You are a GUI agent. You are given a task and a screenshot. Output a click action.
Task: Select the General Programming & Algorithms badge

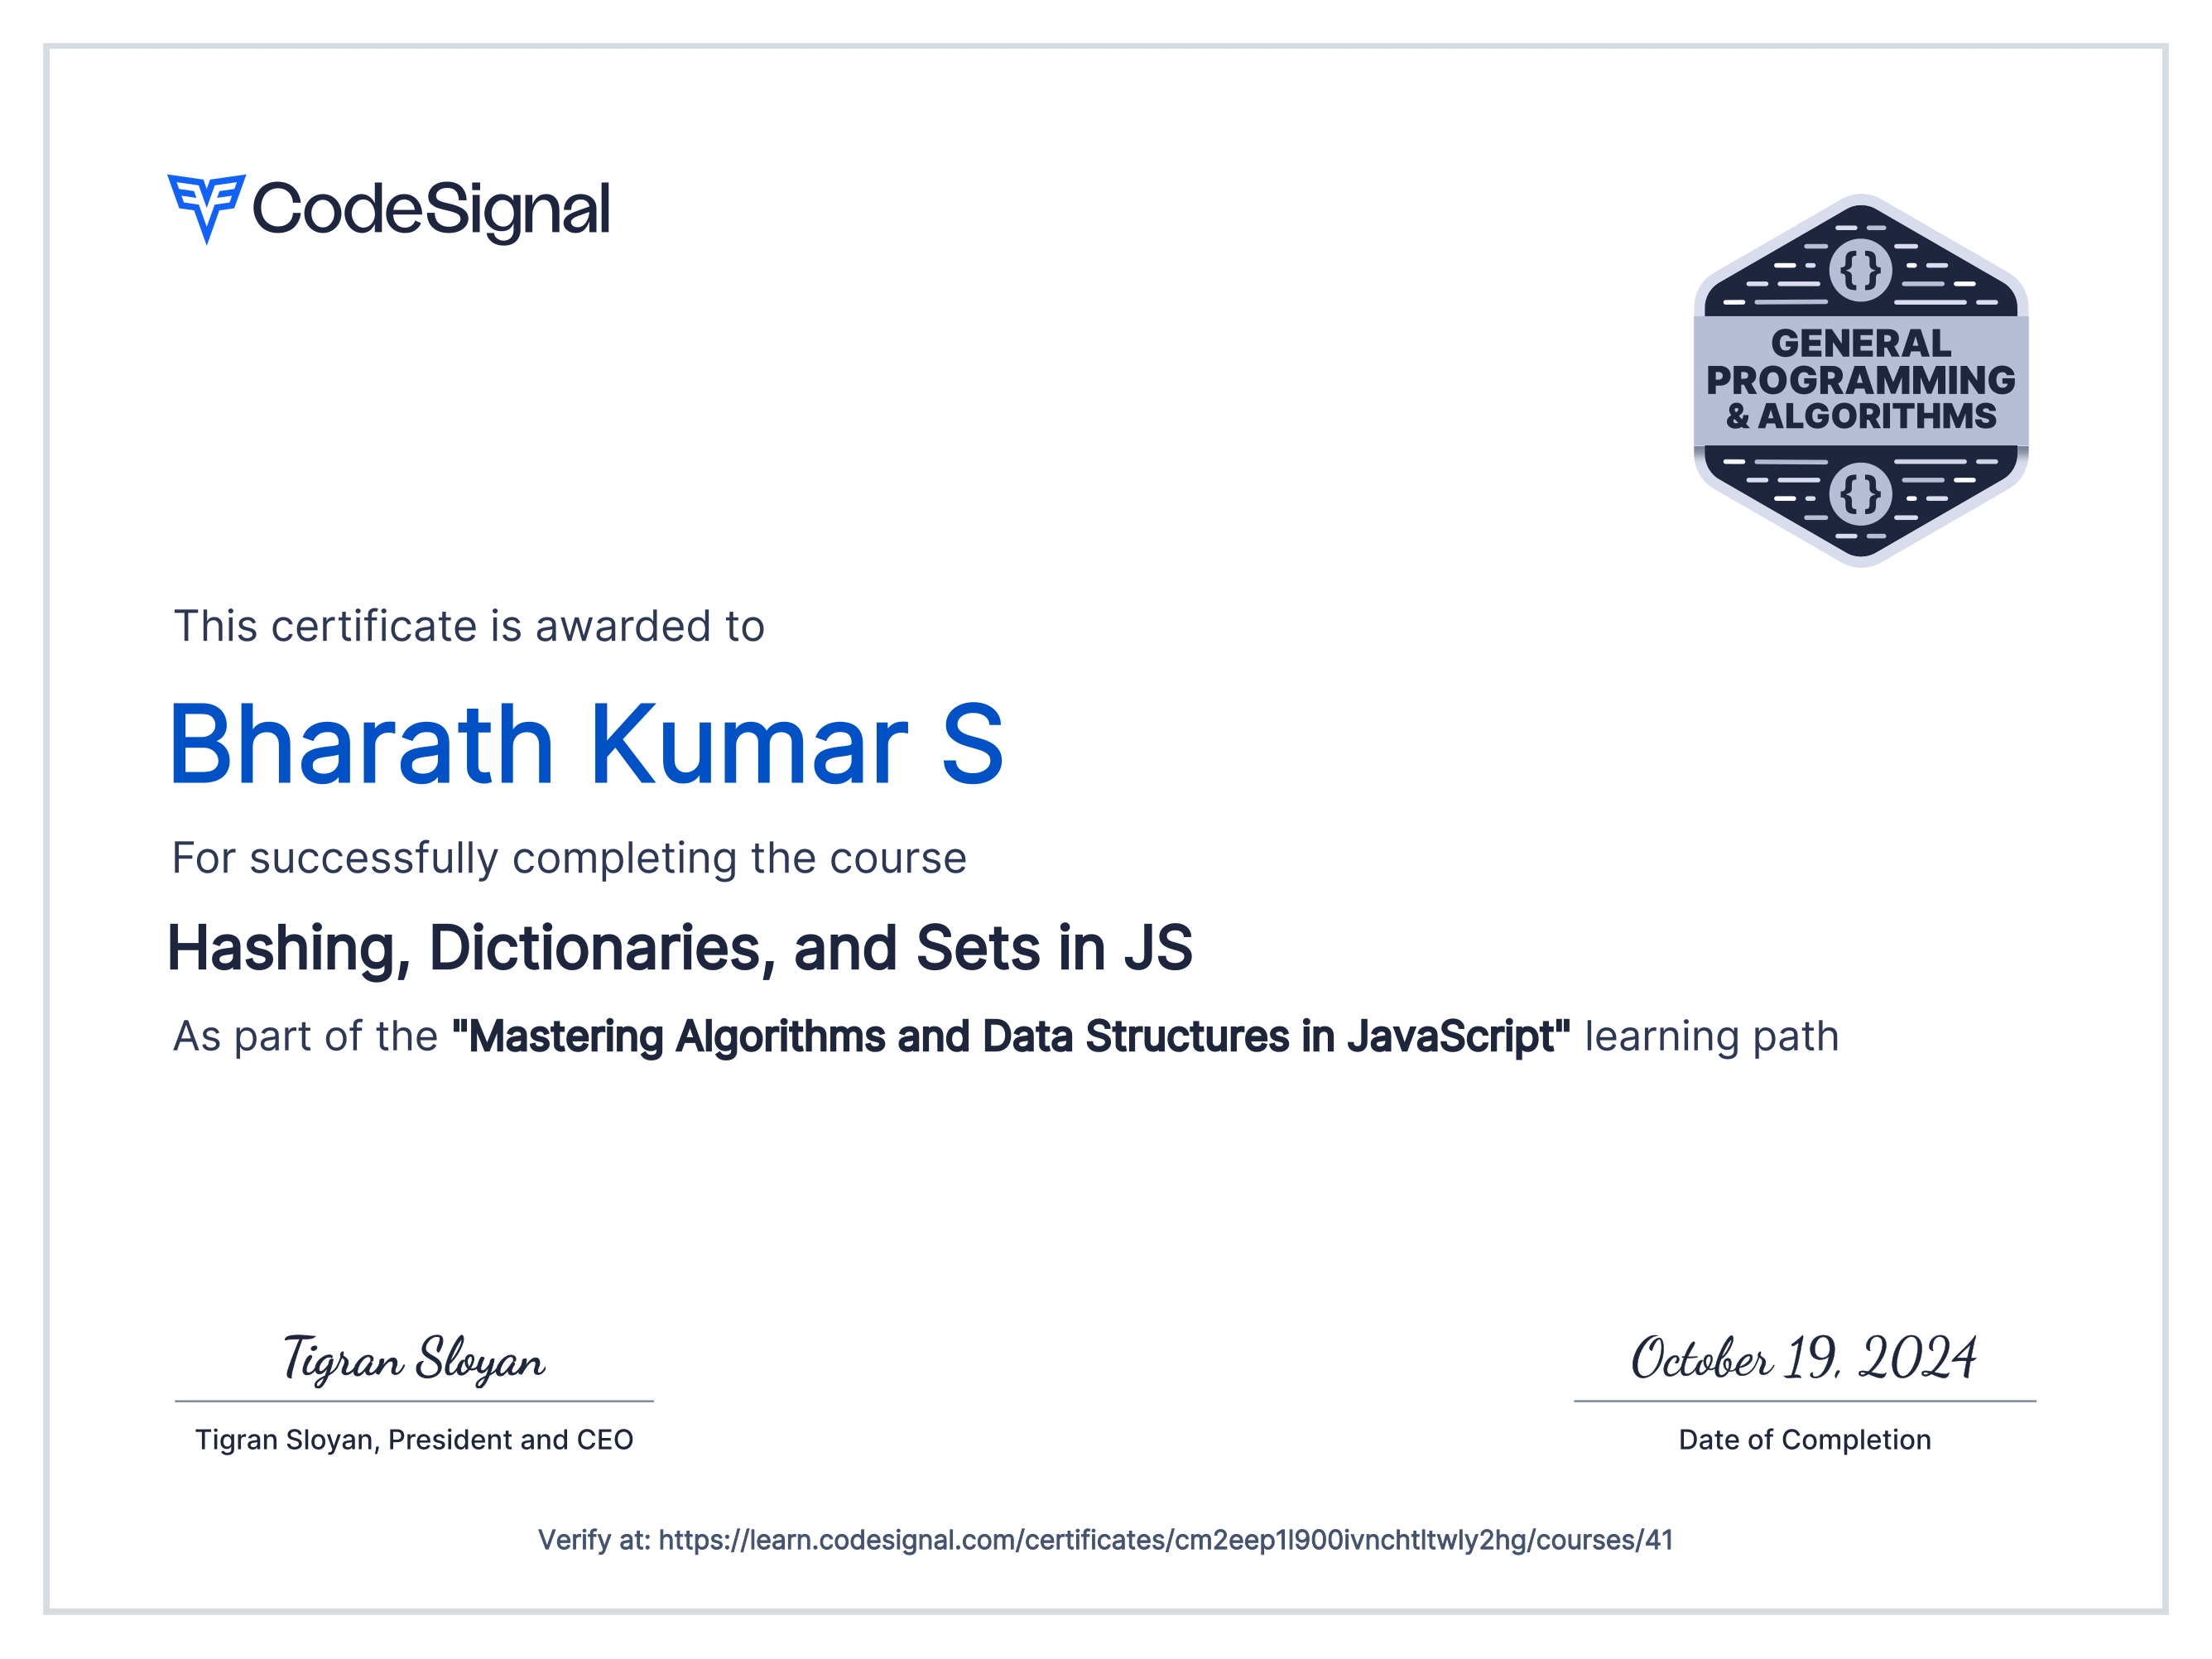[1862, 385]
